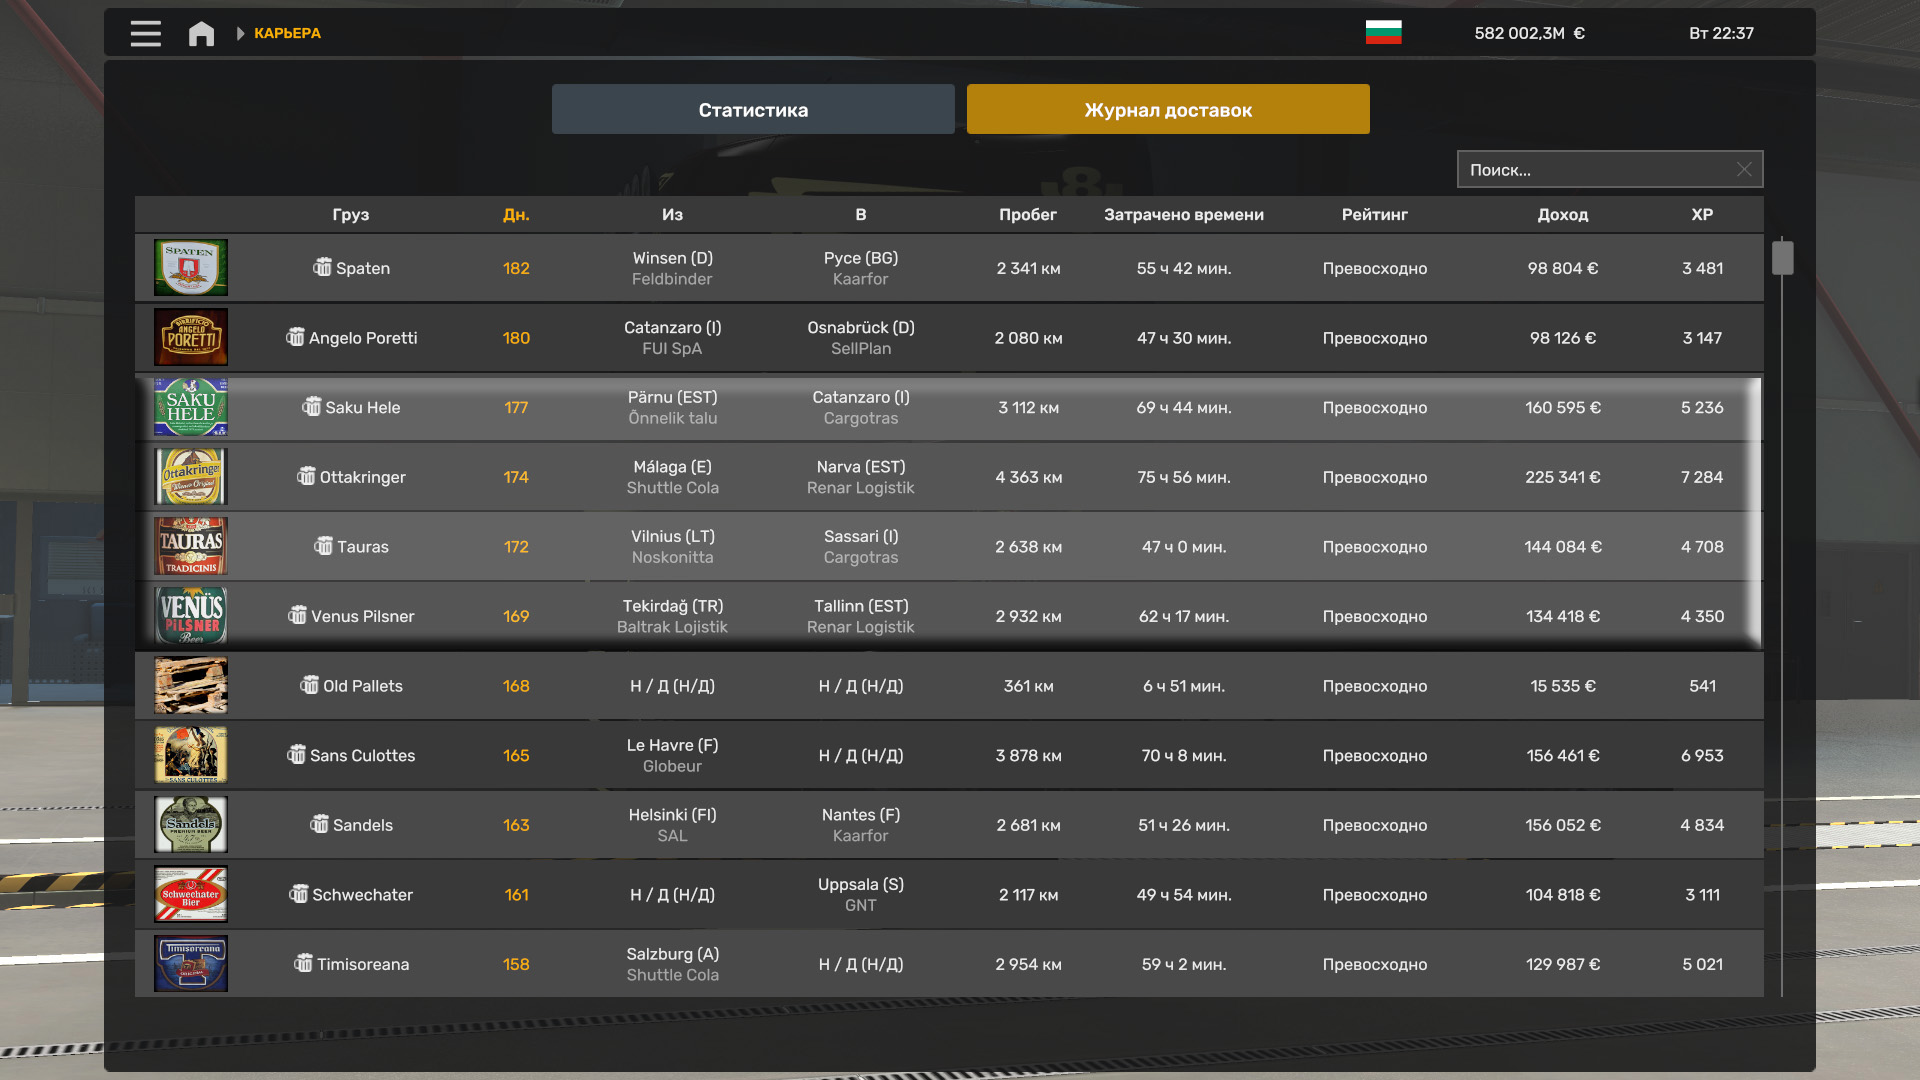This screenshot has height=1080, width=1920.
Task: Click the Sandels label thumbnail
Action: tap(191, 824)
